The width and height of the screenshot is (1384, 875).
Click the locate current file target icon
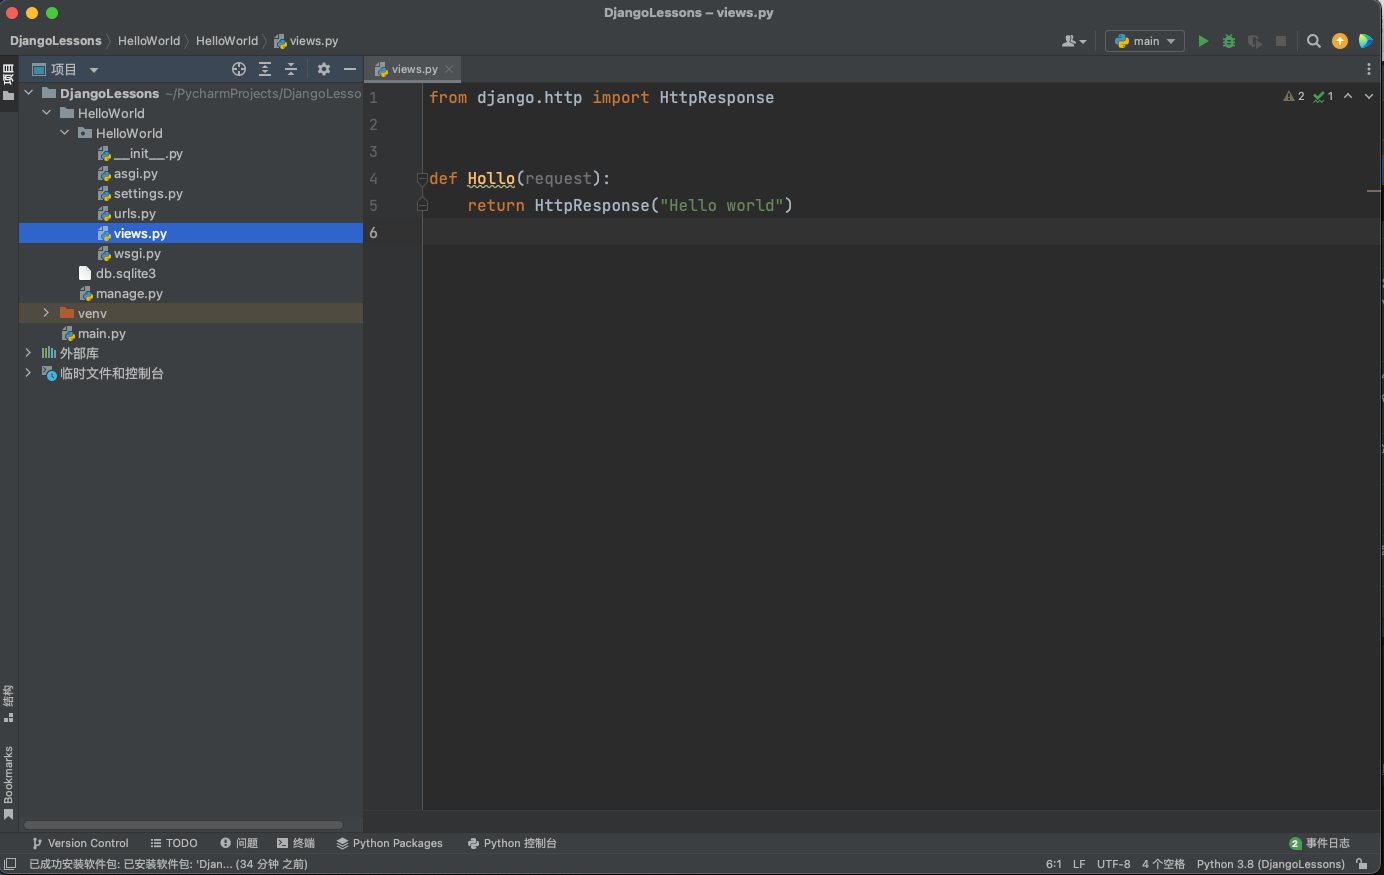[x=239, y=69]
